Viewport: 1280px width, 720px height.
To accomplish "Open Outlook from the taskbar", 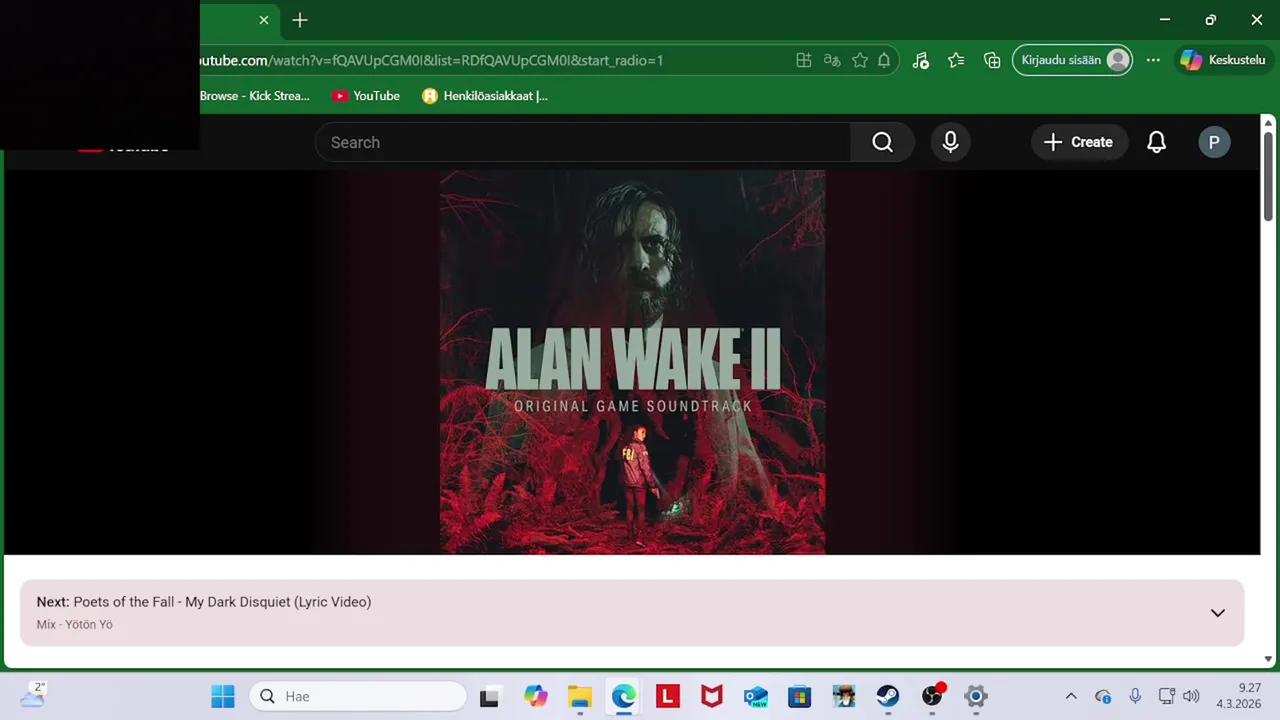I will pyautogui.click(x=756, y=696).
